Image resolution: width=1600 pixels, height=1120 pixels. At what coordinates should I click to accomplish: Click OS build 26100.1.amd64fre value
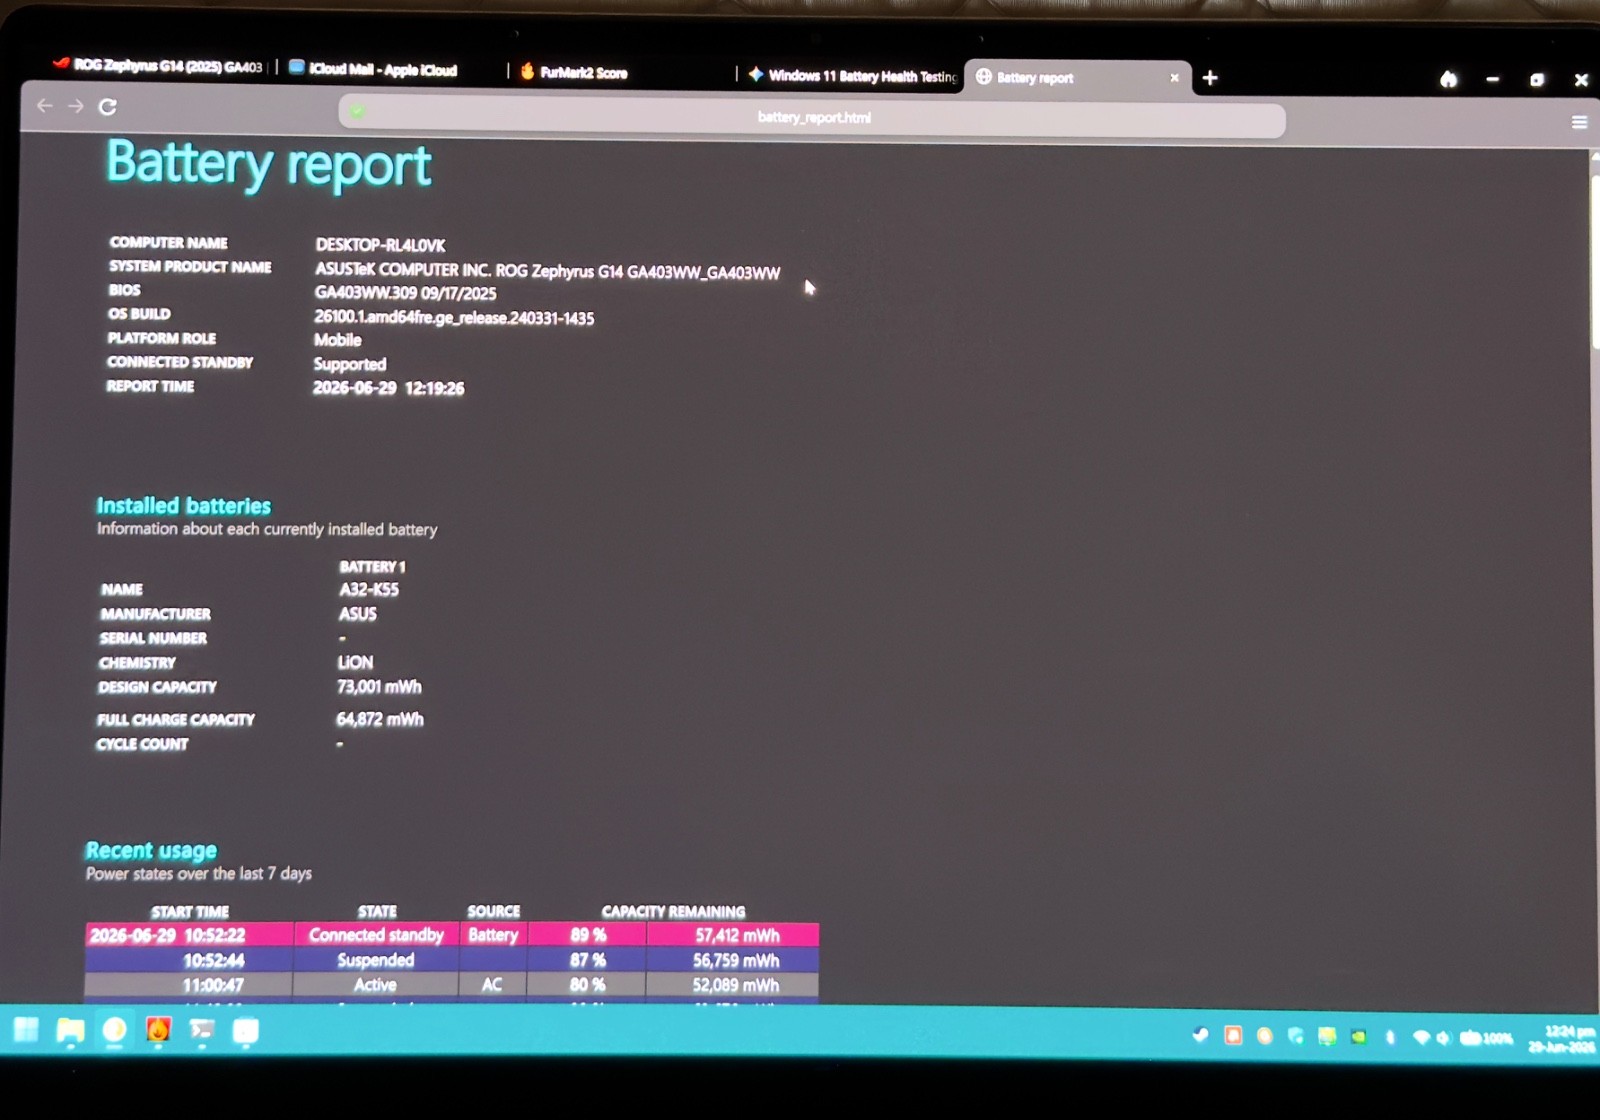point(454,318)
